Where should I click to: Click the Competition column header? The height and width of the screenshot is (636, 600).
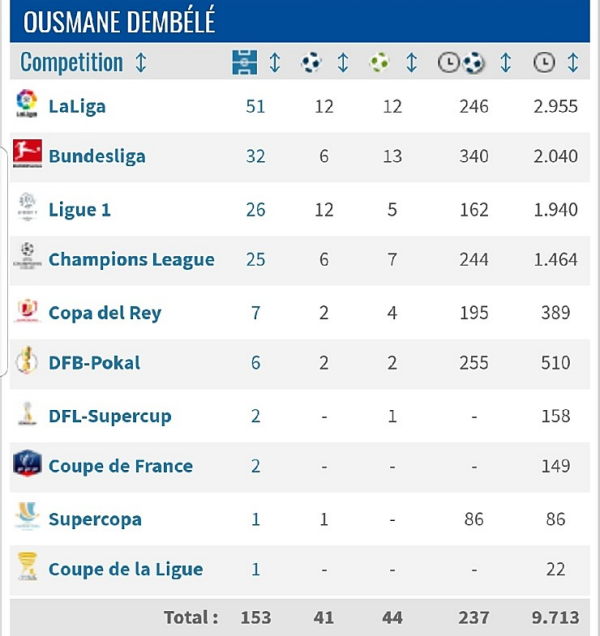pos(71,63)
